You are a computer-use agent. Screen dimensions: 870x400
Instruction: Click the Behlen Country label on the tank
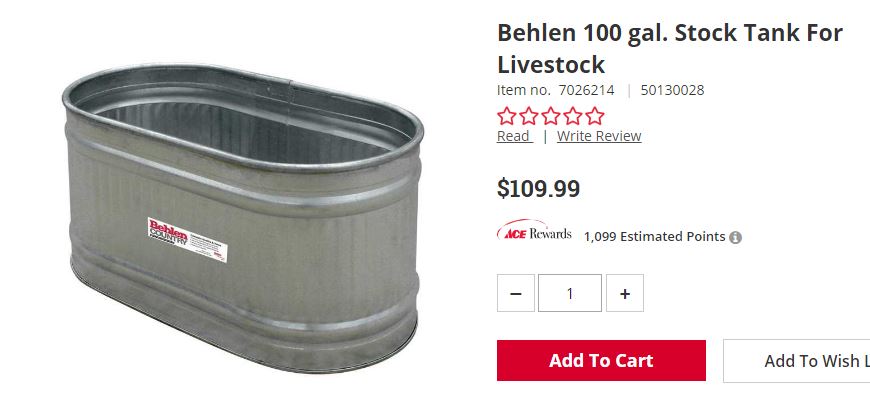188,241
